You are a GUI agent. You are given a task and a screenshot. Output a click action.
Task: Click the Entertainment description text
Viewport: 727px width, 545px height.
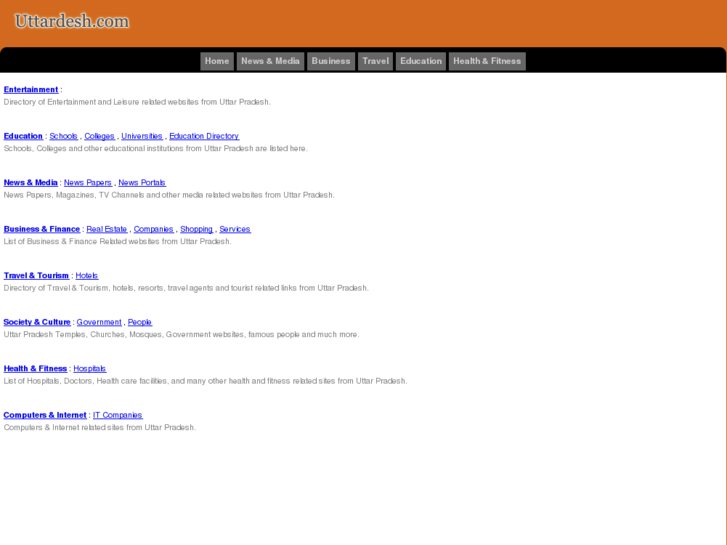click(x=137, y=102)
